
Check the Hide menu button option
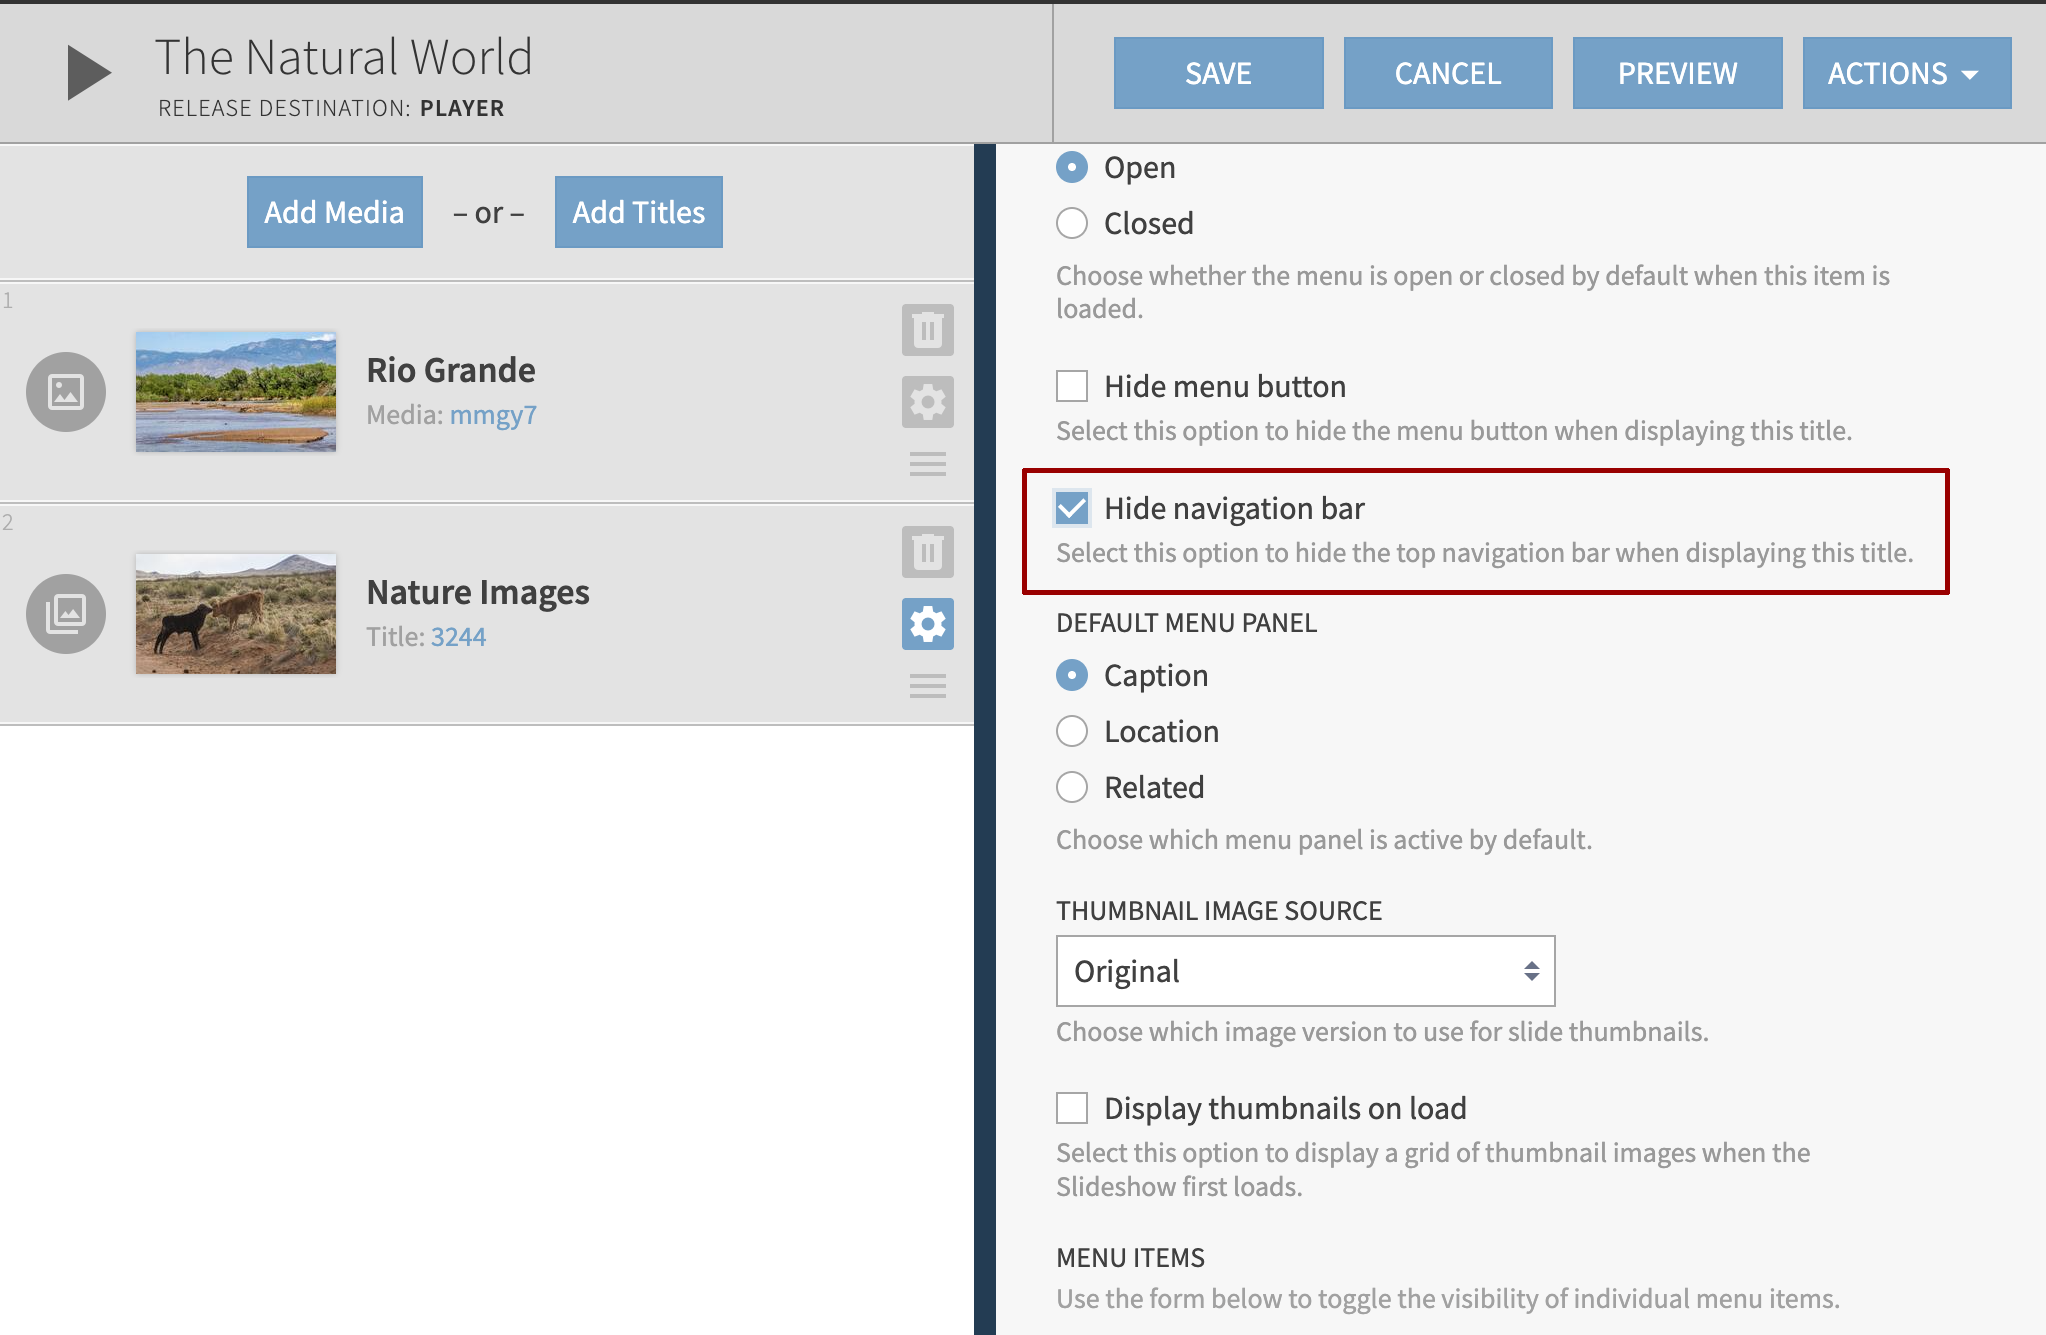point(1072,386)
